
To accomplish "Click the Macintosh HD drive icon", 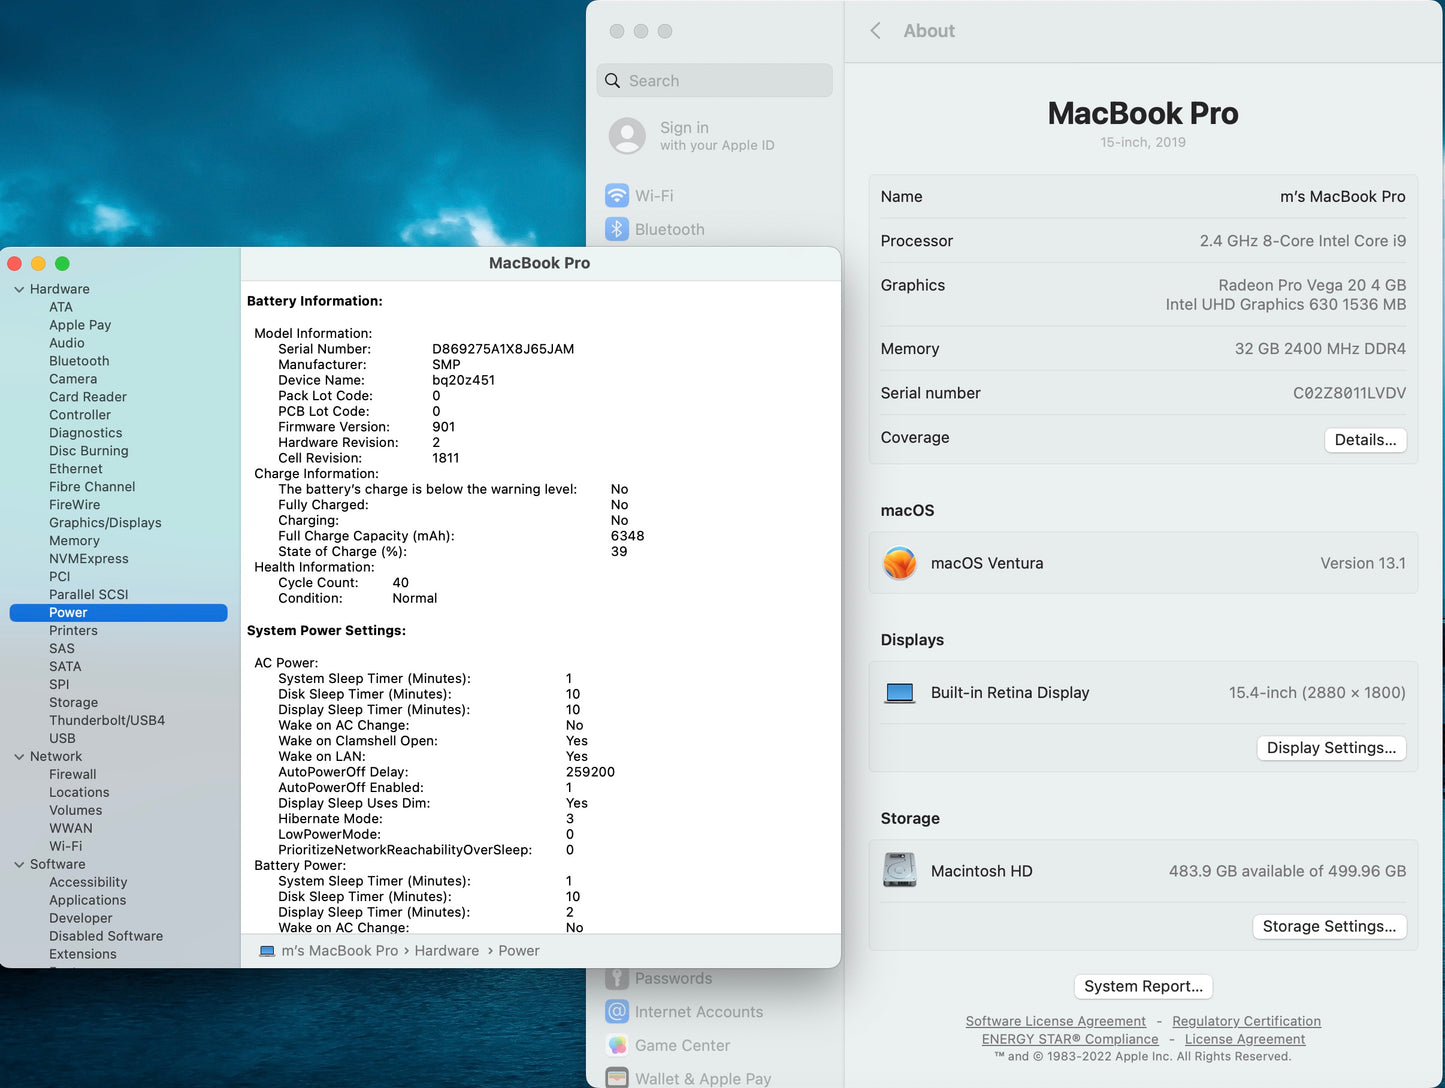I will [x=900, y=870].
